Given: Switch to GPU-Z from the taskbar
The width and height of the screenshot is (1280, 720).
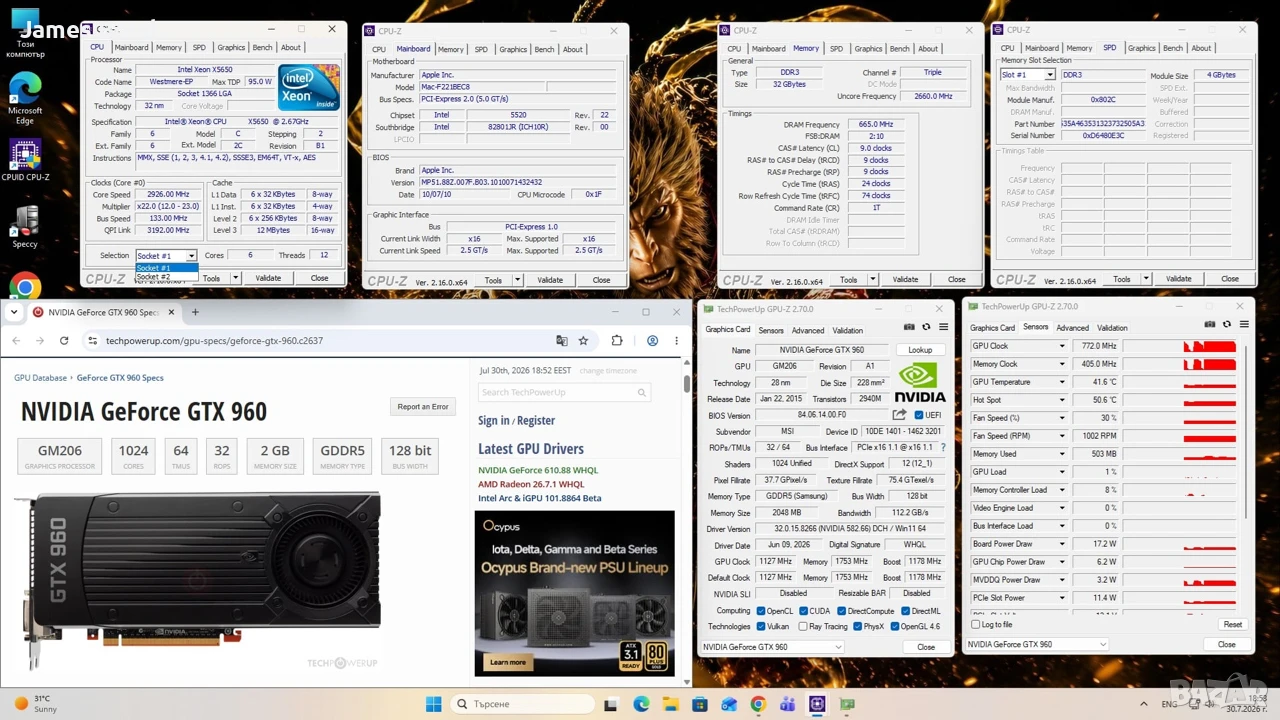Looking at the screenshot, I should point(846,704).
